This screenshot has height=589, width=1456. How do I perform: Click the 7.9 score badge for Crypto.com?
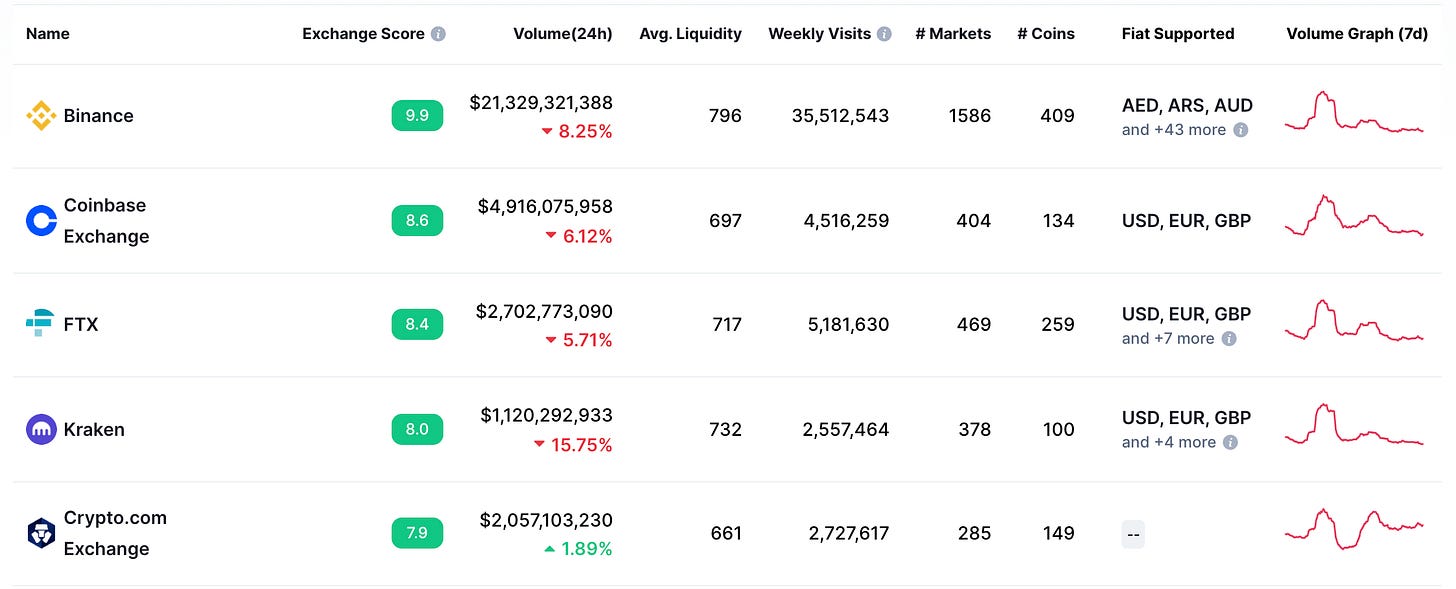417,533
